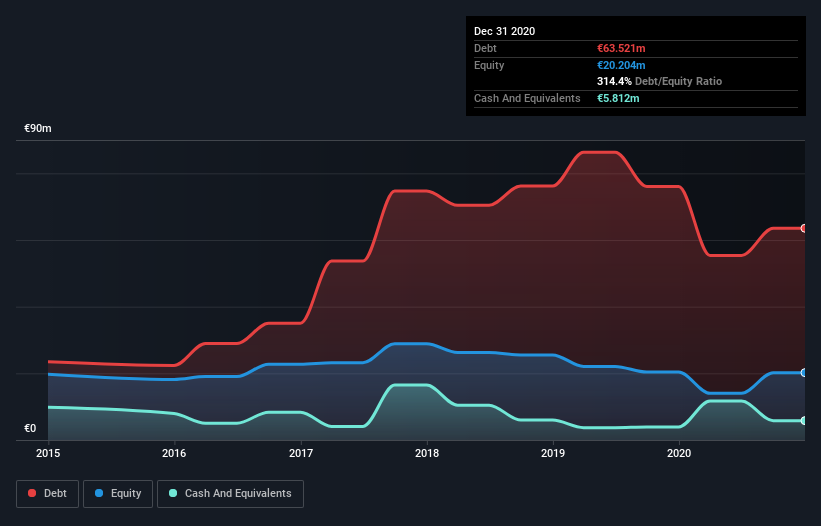
Task: Toggle the Equity series legend button
Action: 118,494
